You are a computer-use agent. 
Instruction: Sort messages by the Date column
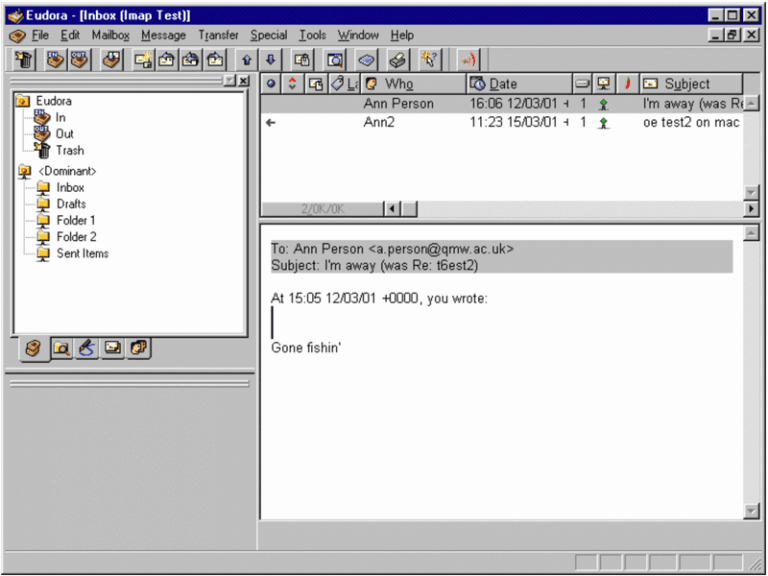coord(519,84)
